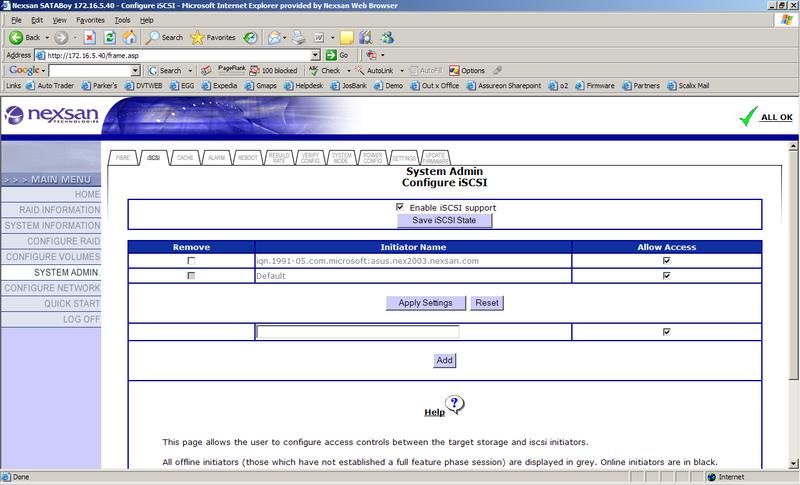Open the Google logo menu dropdown

(x=43, y=70)
